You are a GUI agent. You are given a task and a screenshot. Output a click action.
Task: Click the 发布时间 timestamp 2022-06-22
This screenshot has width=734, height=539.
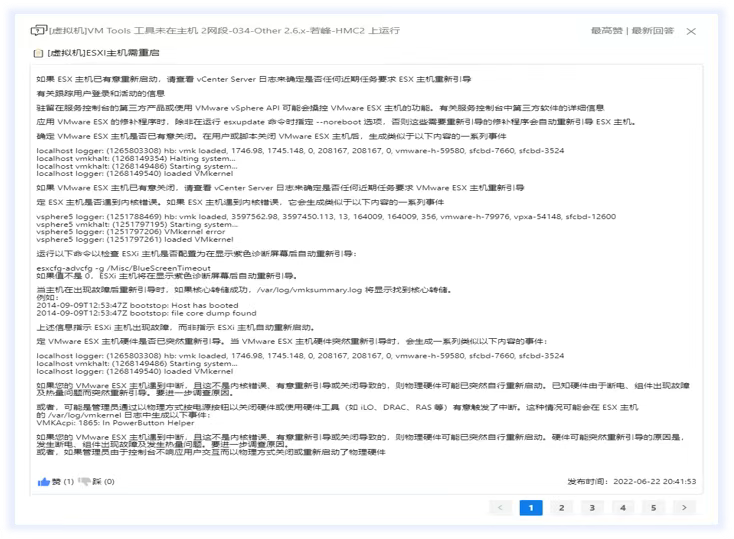click(659, 481)
